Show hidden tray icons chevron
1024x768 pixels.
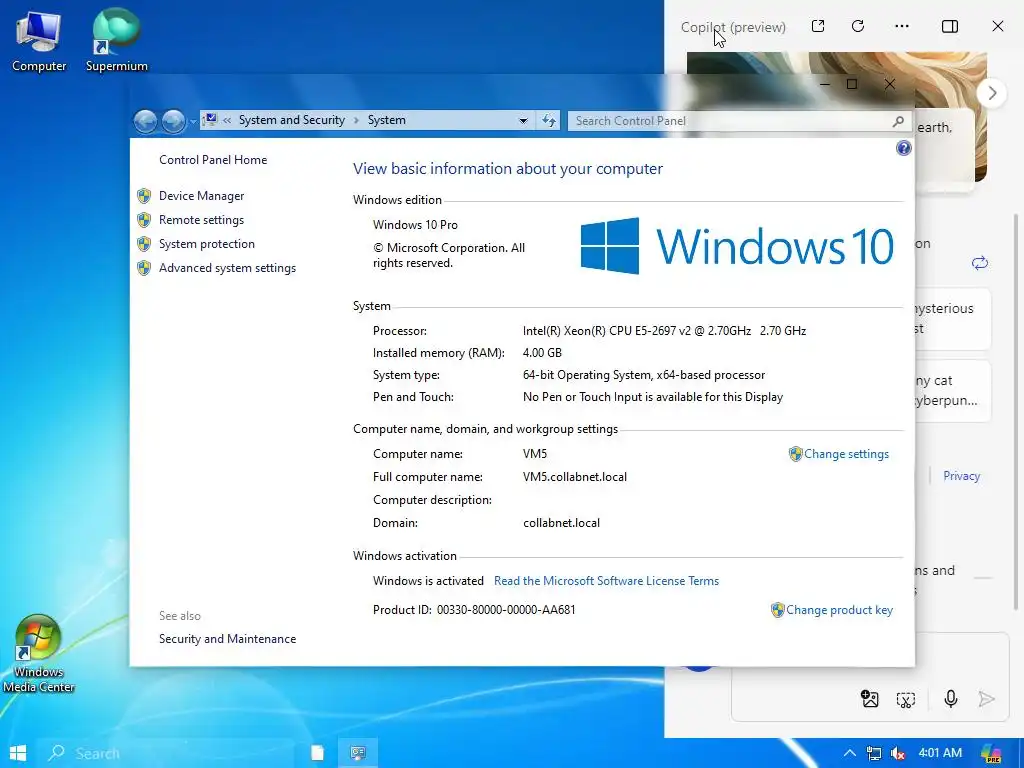pos(850,753)
